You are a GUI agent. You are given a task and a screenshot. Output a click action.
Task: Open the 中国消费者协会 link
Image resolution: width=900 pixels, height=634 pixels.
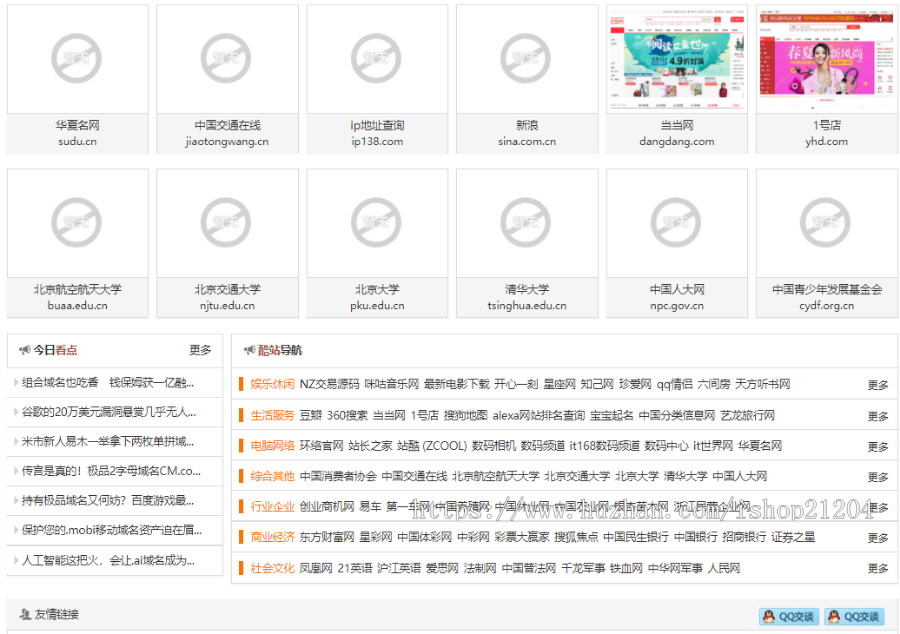(x=338, y=476)
